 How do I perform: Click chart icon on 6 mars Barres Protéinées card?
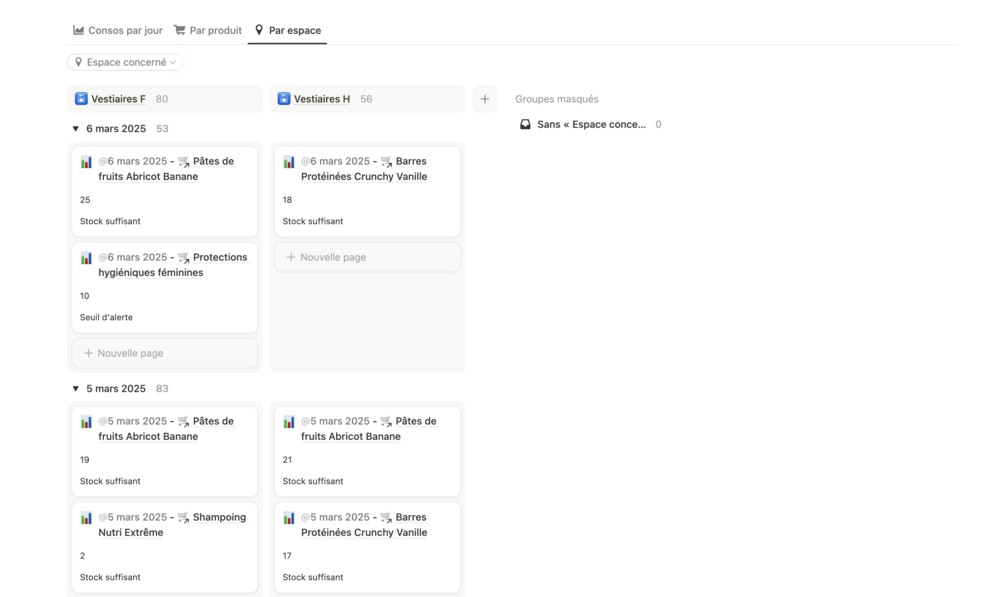(289, 162)
